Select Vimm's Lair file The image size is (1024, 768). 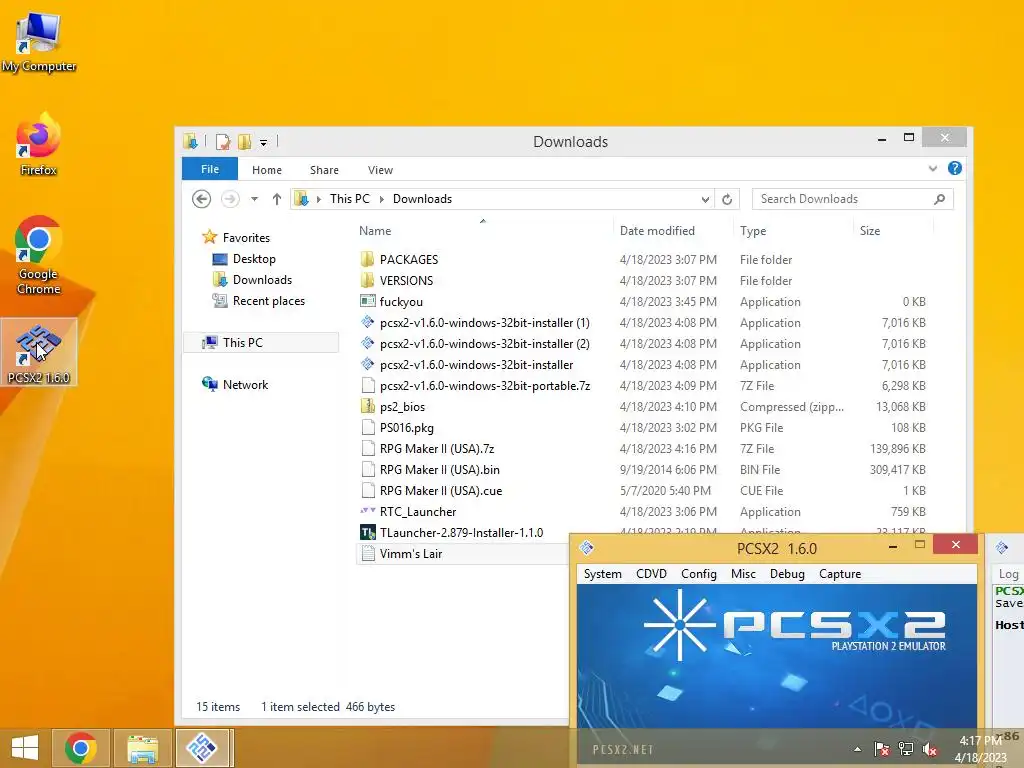410,554
